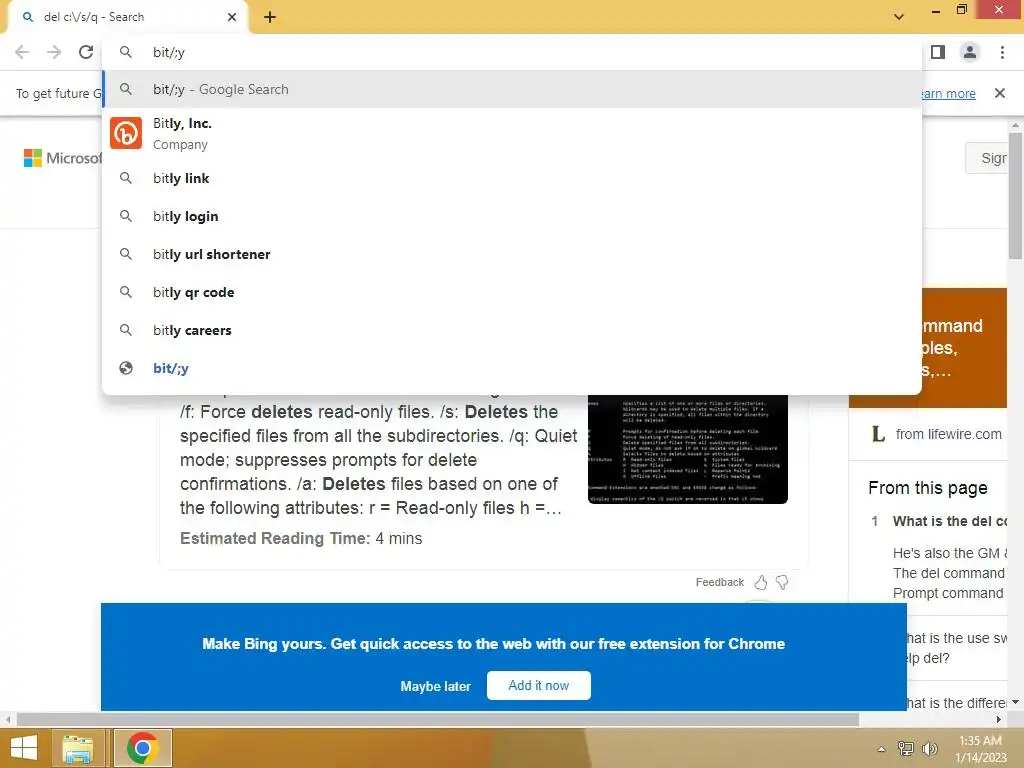
Task: Click the Sign in button
Action: click(987, 158)
